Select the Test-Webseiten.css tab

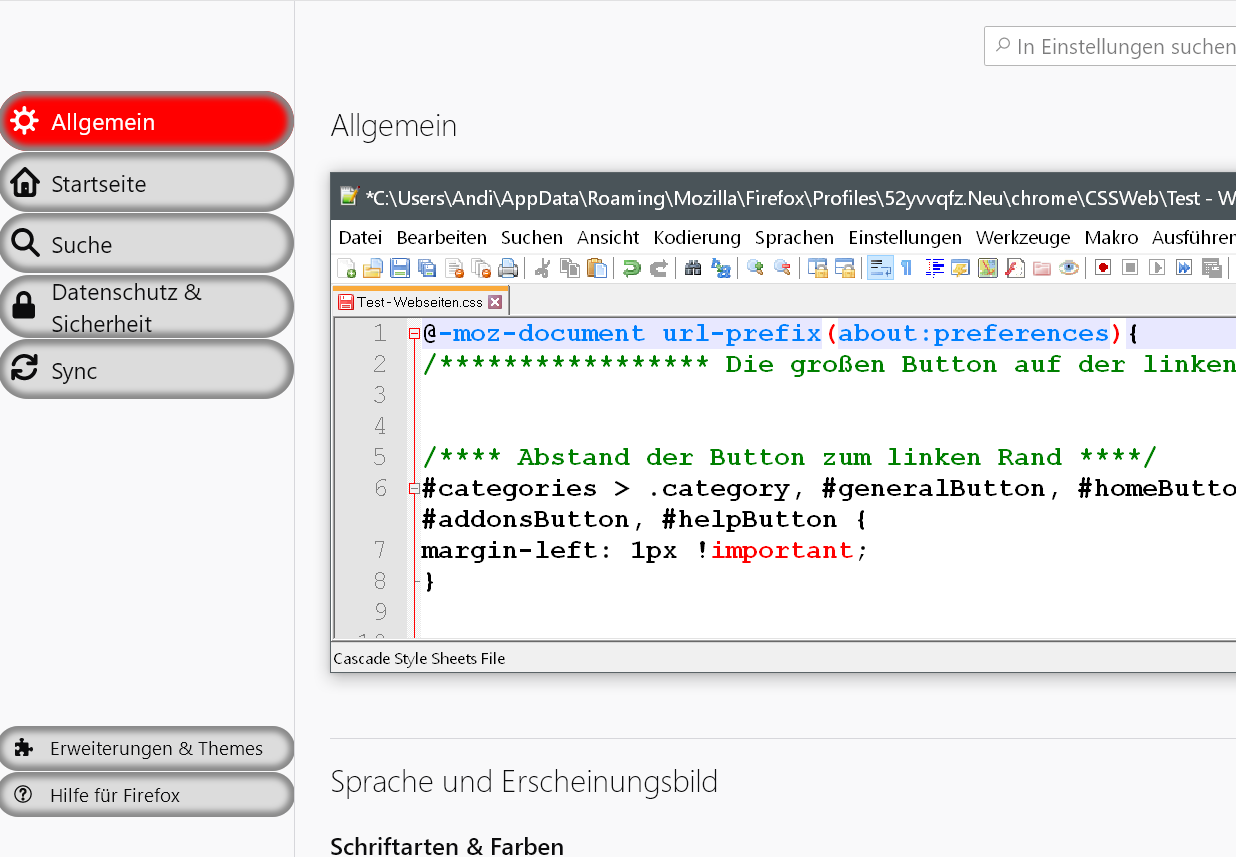tap(419, 301)
